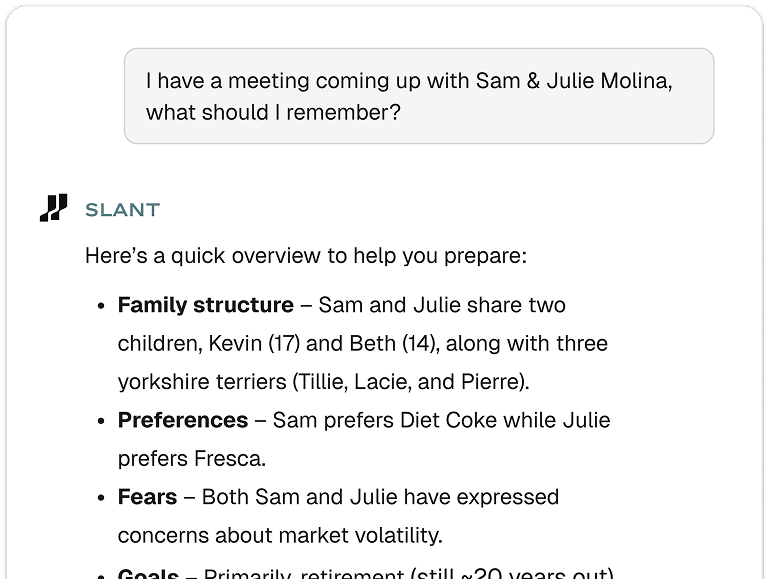The width and height of the screenshot is (768, 579).
Task: Click the 'what should I remember?' line
Action: pos(273,113)
